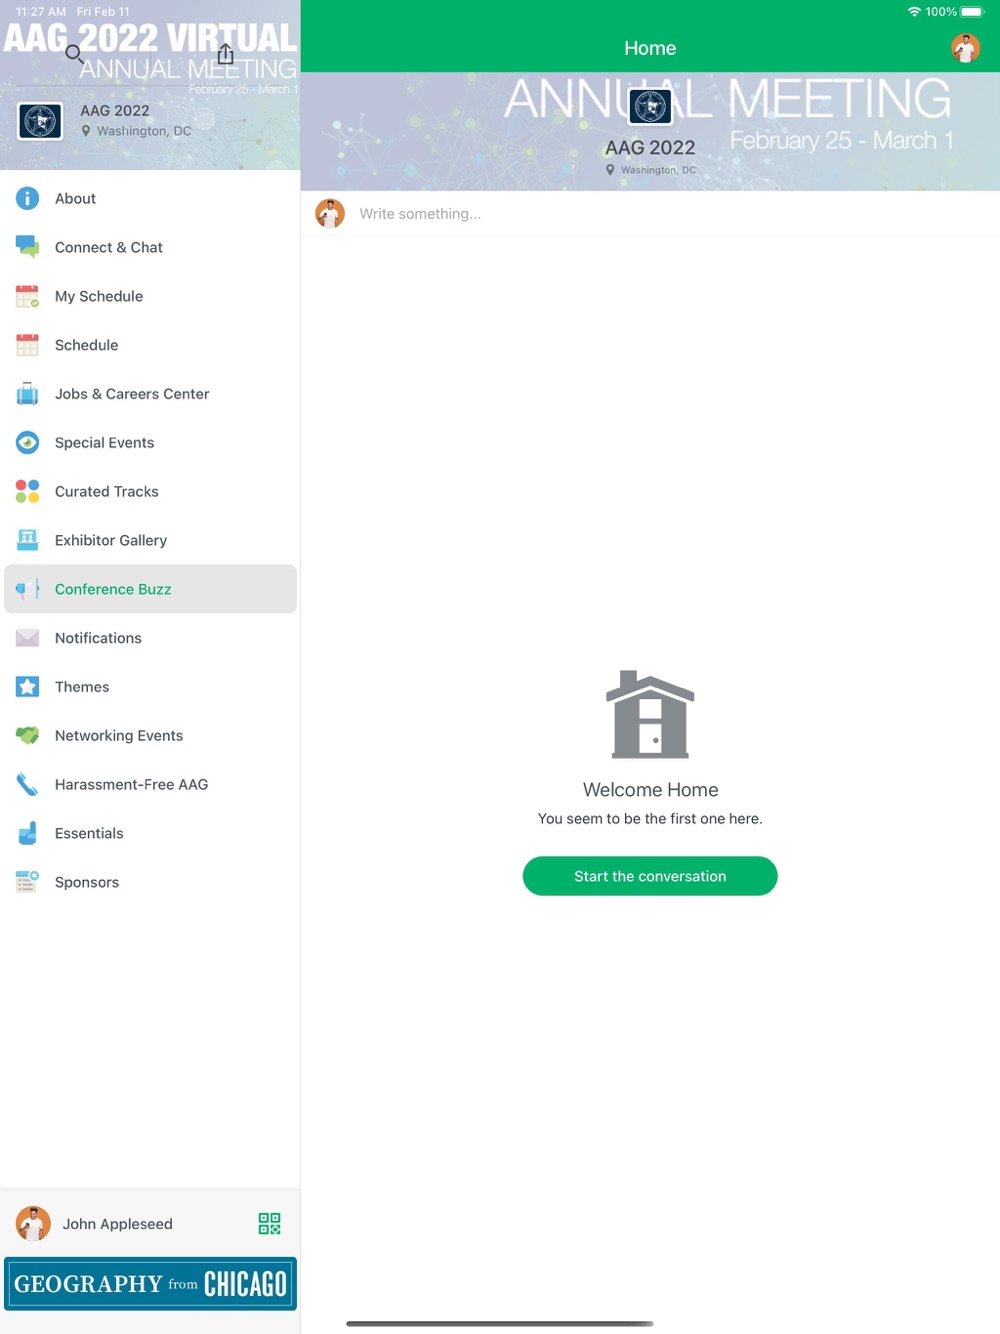Click the Curated Tracks colored dots icon
The image size is (1000, 1334).
27,491
